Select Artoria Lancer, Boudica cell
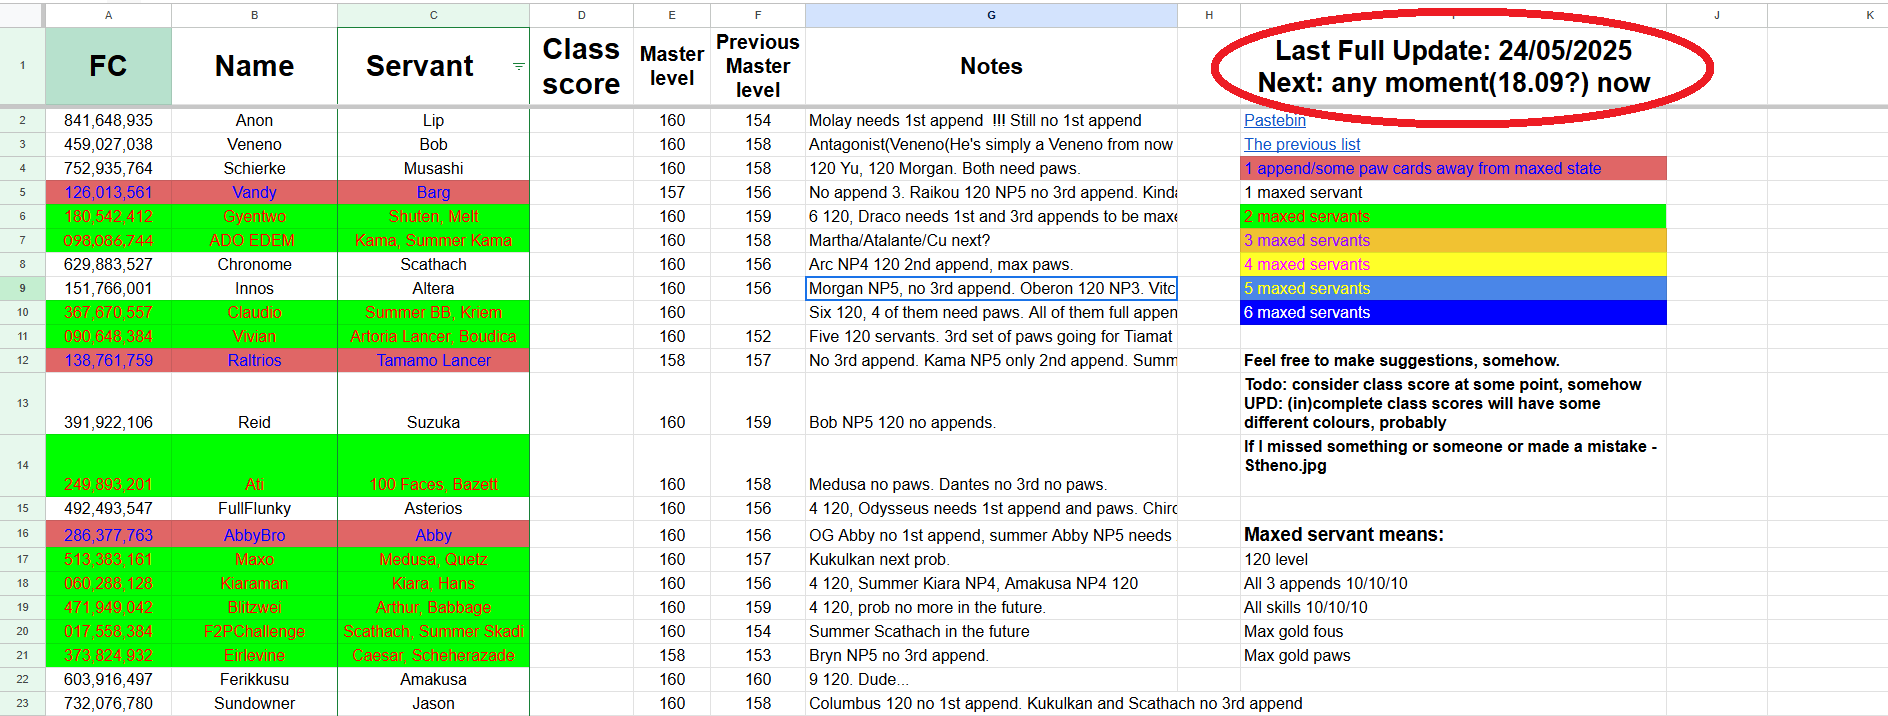1888x716 pixels. (433, 336)
